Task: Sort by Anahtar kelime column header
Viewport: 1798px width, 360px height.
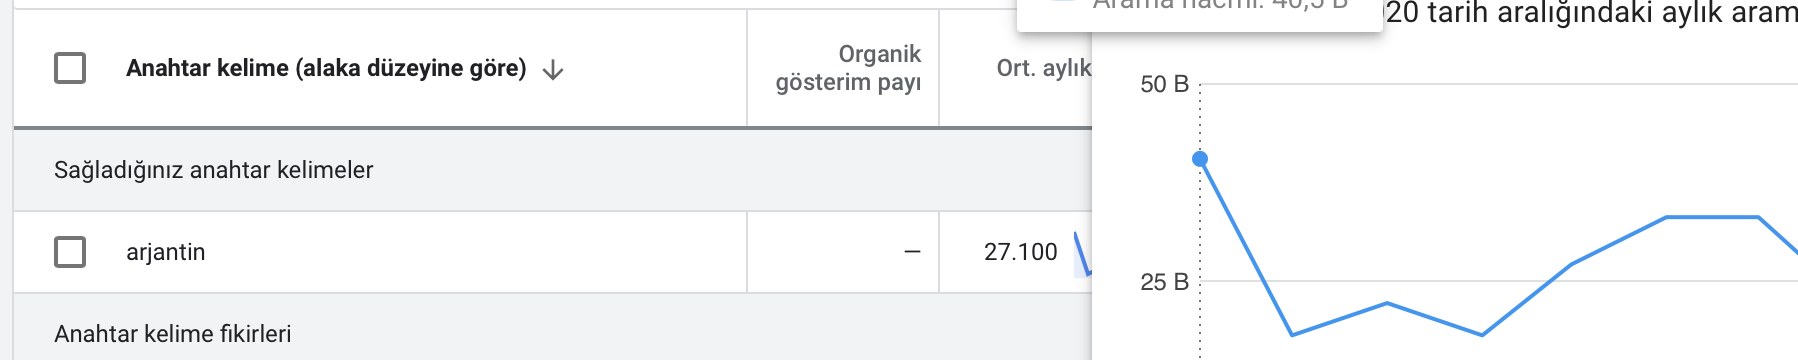Action: 326,68
